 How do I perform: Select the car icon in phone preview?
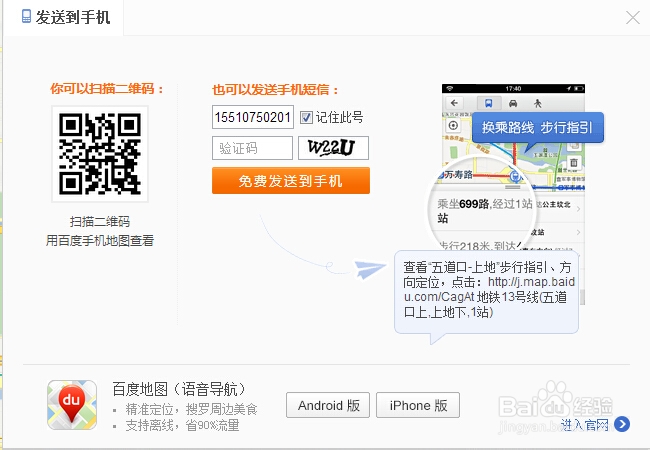[513, 103]
